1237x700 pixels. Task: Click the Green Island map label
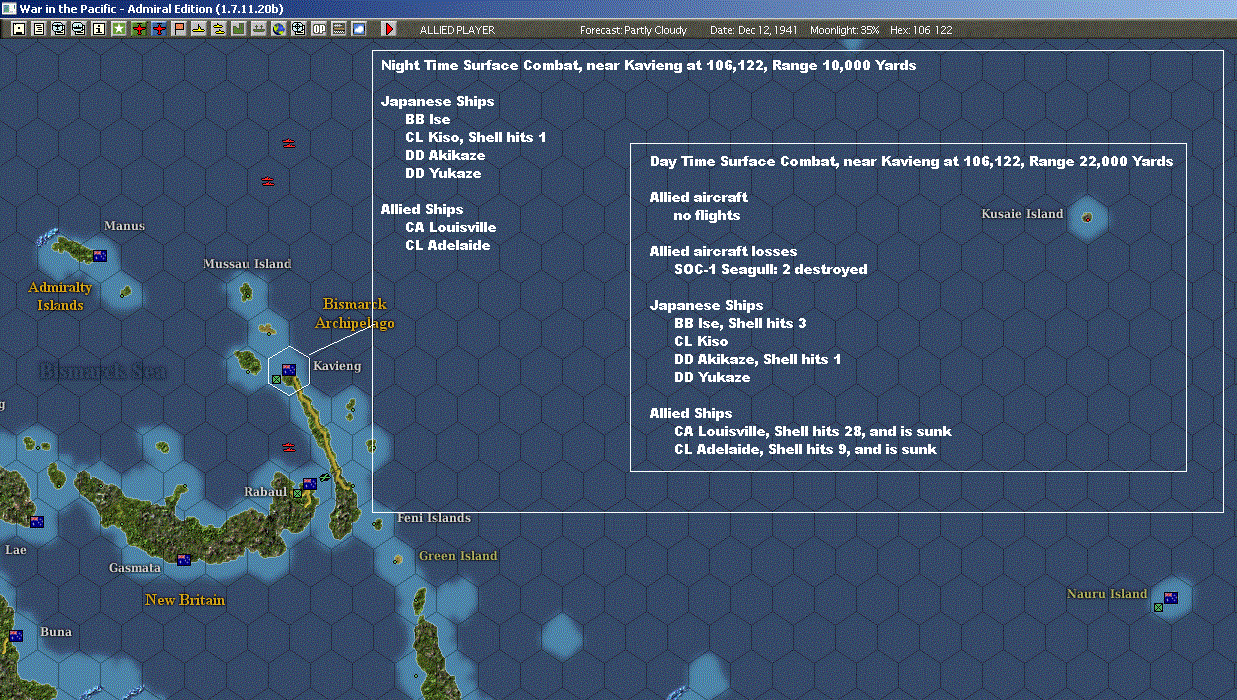tap(458, 556)
